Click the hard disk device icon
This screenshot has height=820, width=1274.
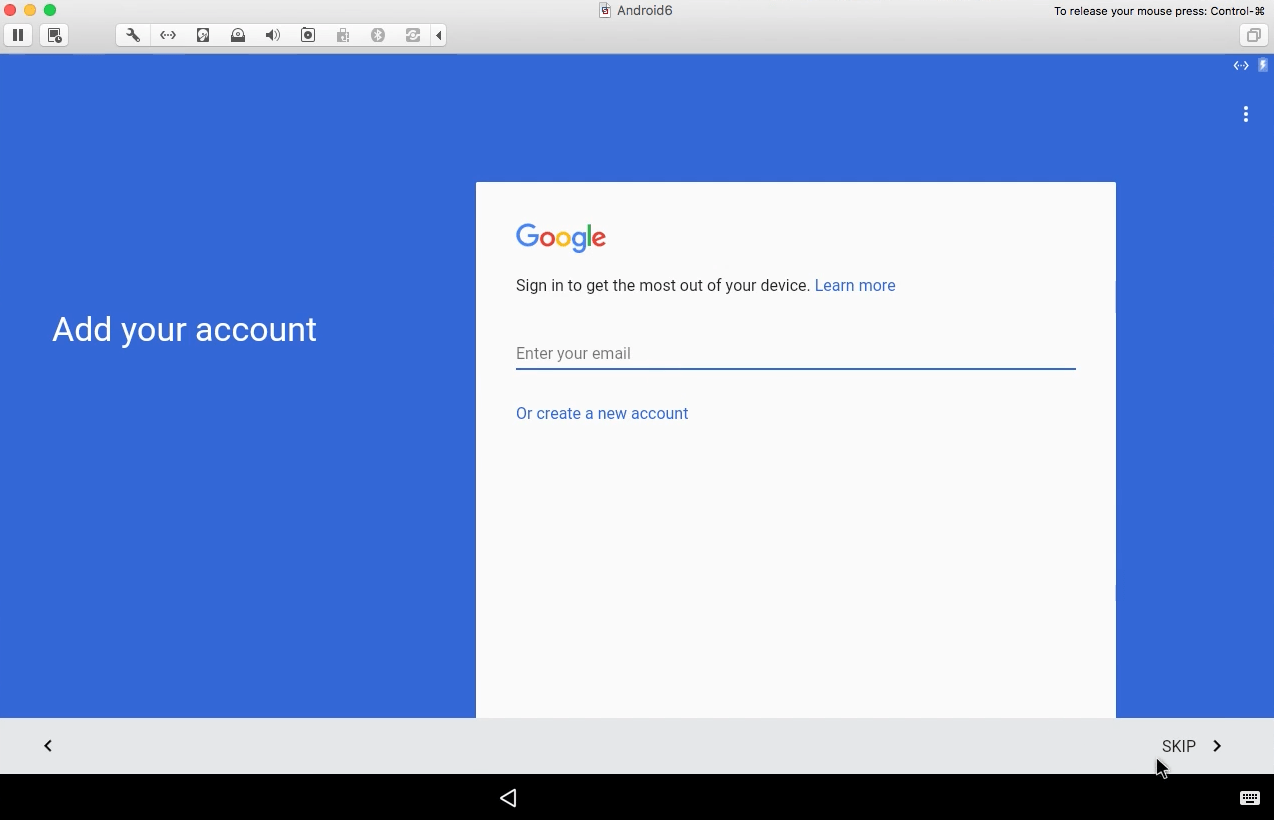pos(203,35)
